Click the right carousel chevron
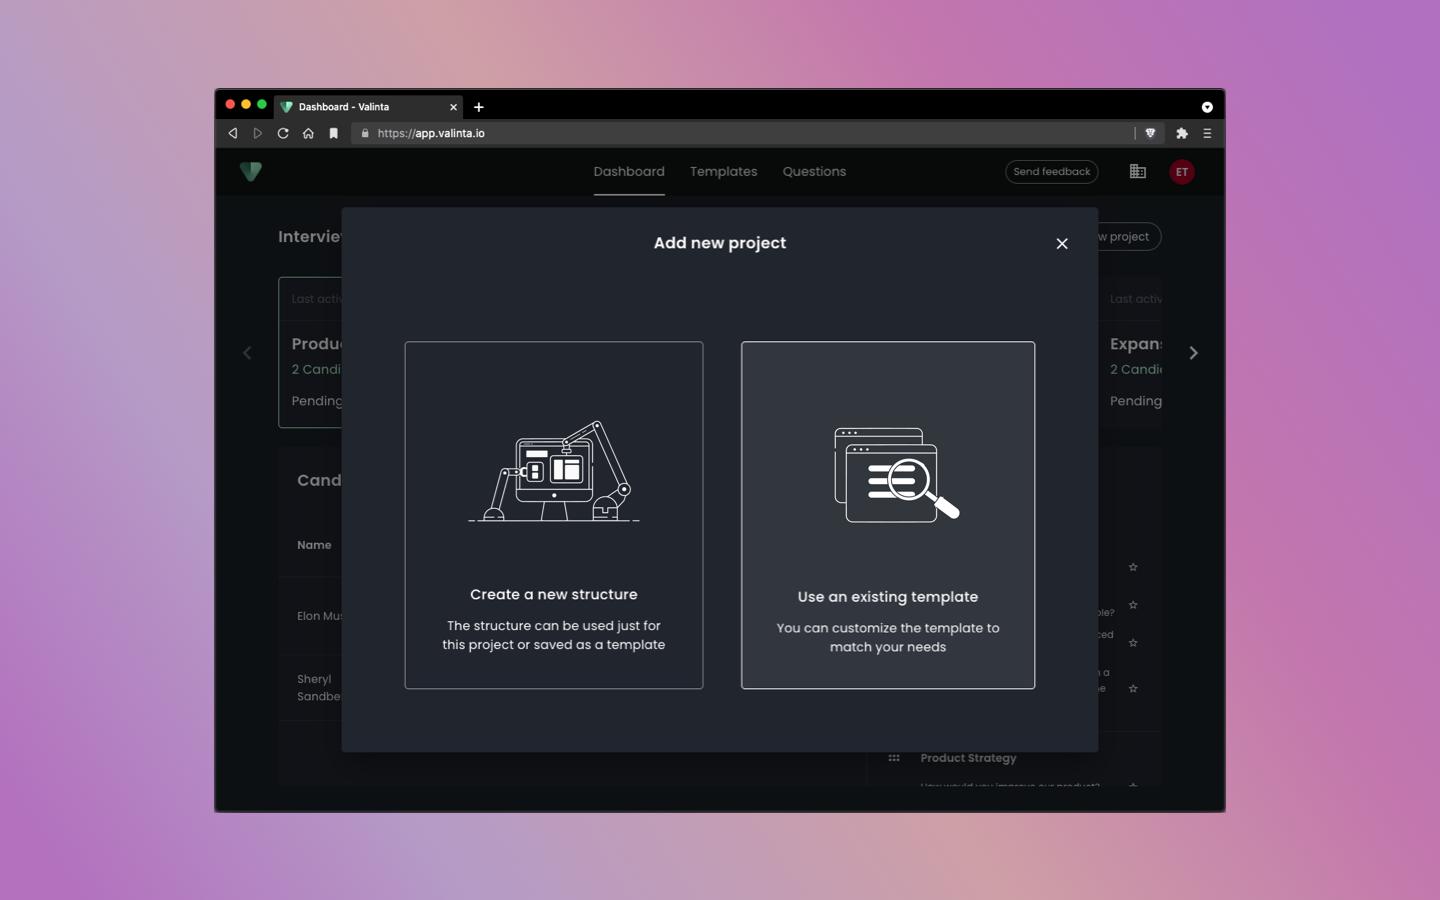The width and height of the screenshot is (1440, 900). tap(1193, 352)
